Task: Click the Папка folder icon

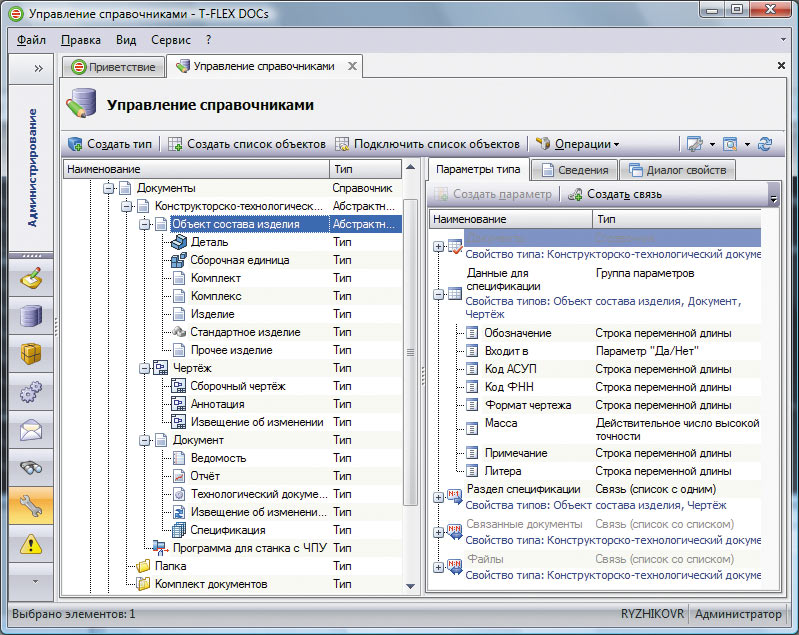Action: point(143,566)
